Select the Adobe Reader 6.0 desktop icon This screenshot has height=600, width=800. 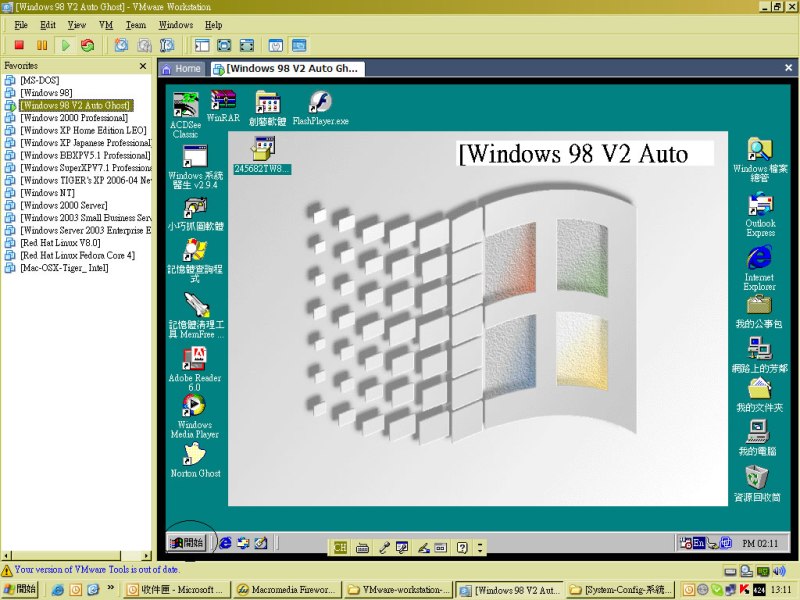pyautogui.click(x=194, y=369)
